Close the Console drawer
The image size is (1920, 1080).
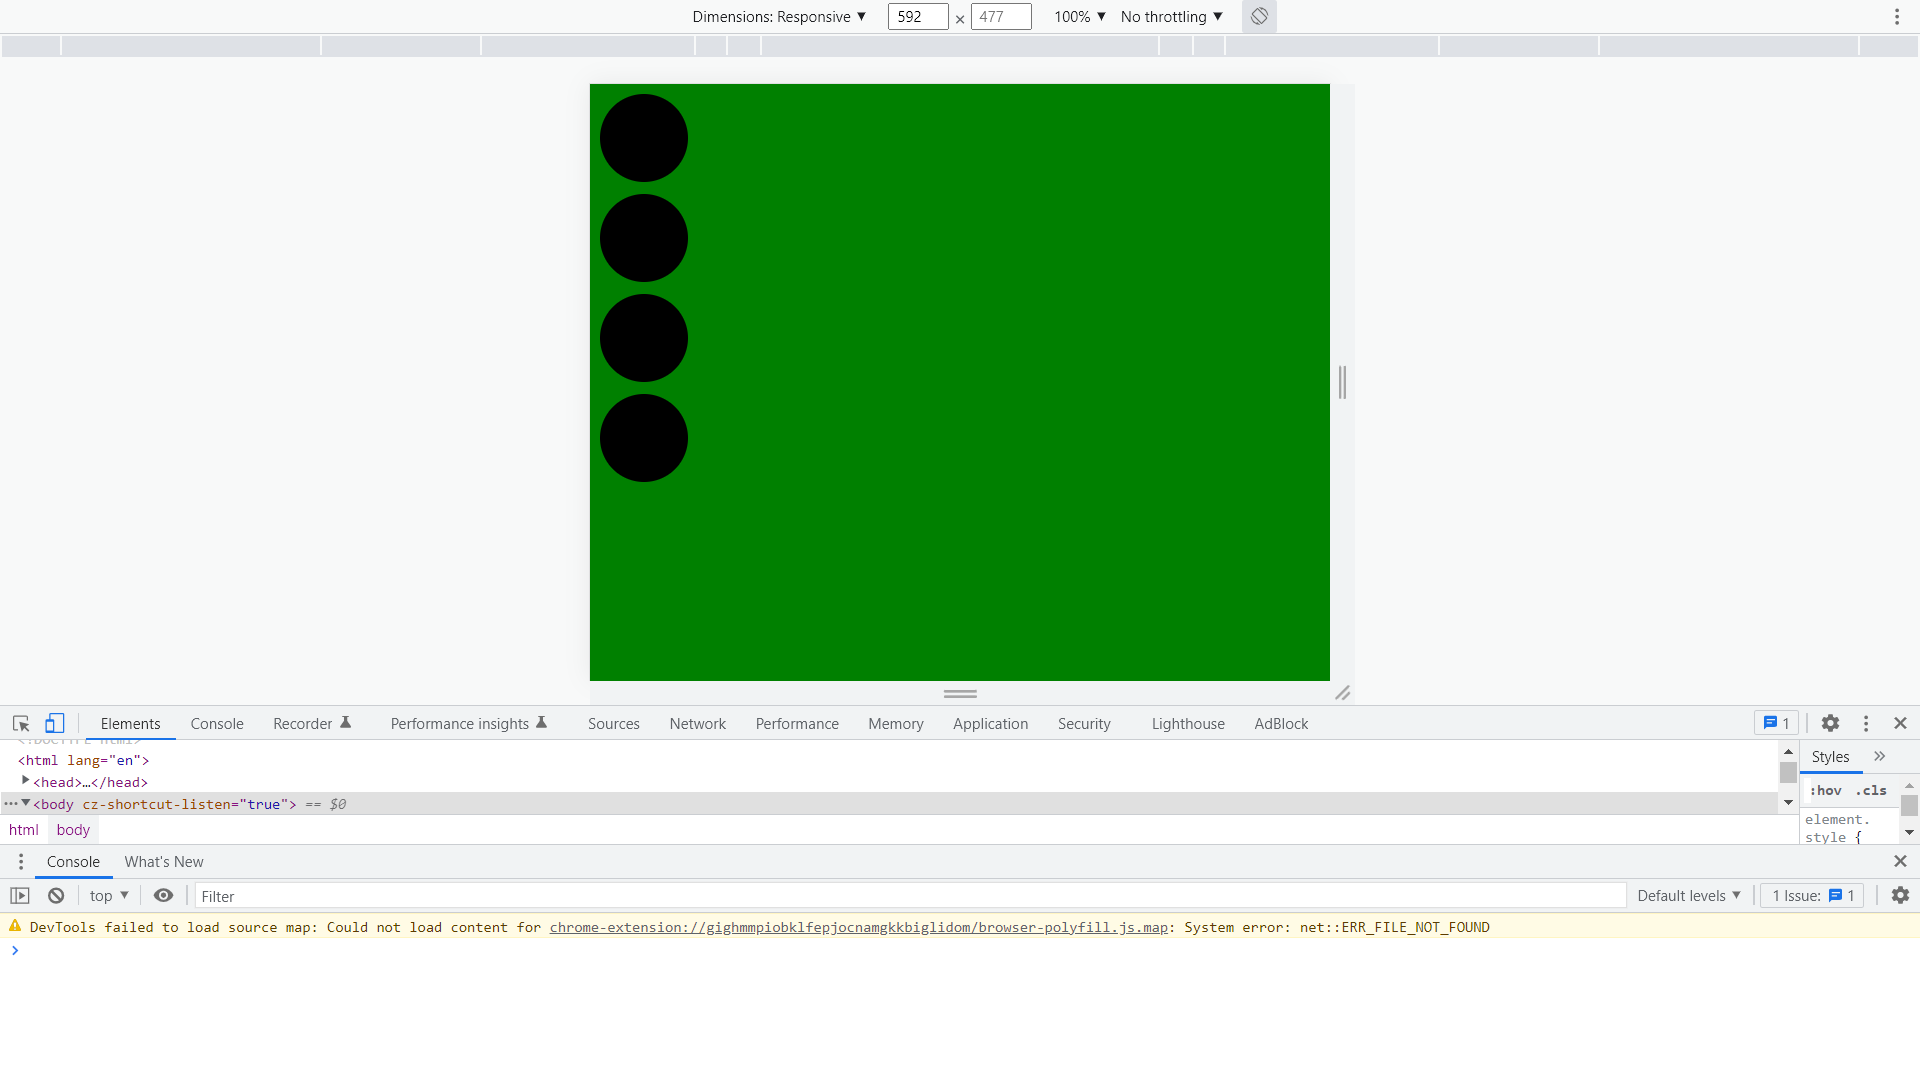[x=1900, y=861]
